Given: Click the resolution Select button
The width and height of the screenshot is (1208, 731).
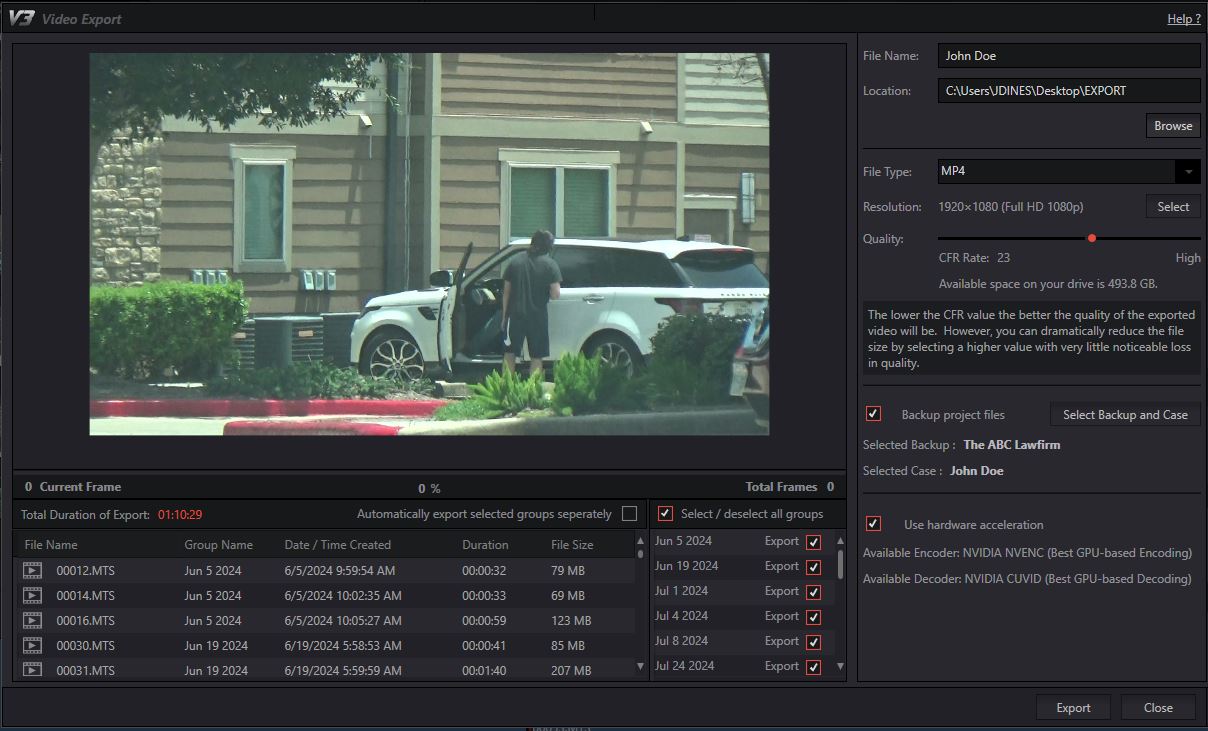Looking at the screenshot, I should (x=1173, y=206).
